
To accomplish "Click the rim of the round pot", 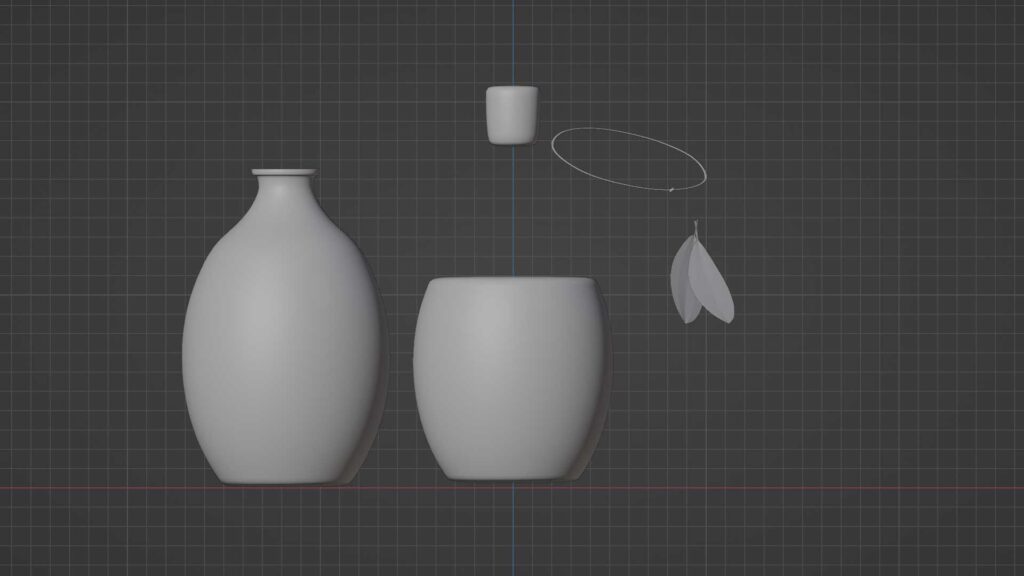I will coord(510,282).
